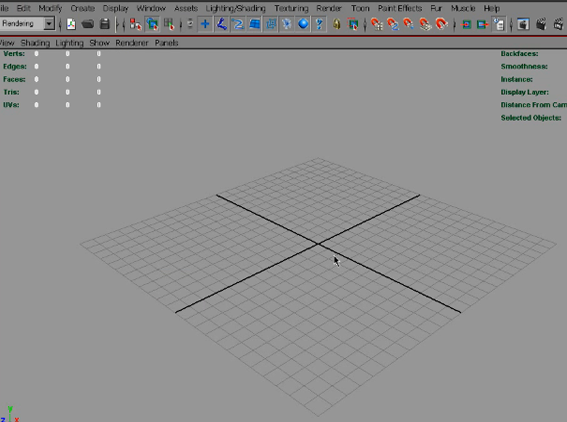567x422 pixels.
Task: Render the current frame clapperboard icon
Action: pos(541,24)
